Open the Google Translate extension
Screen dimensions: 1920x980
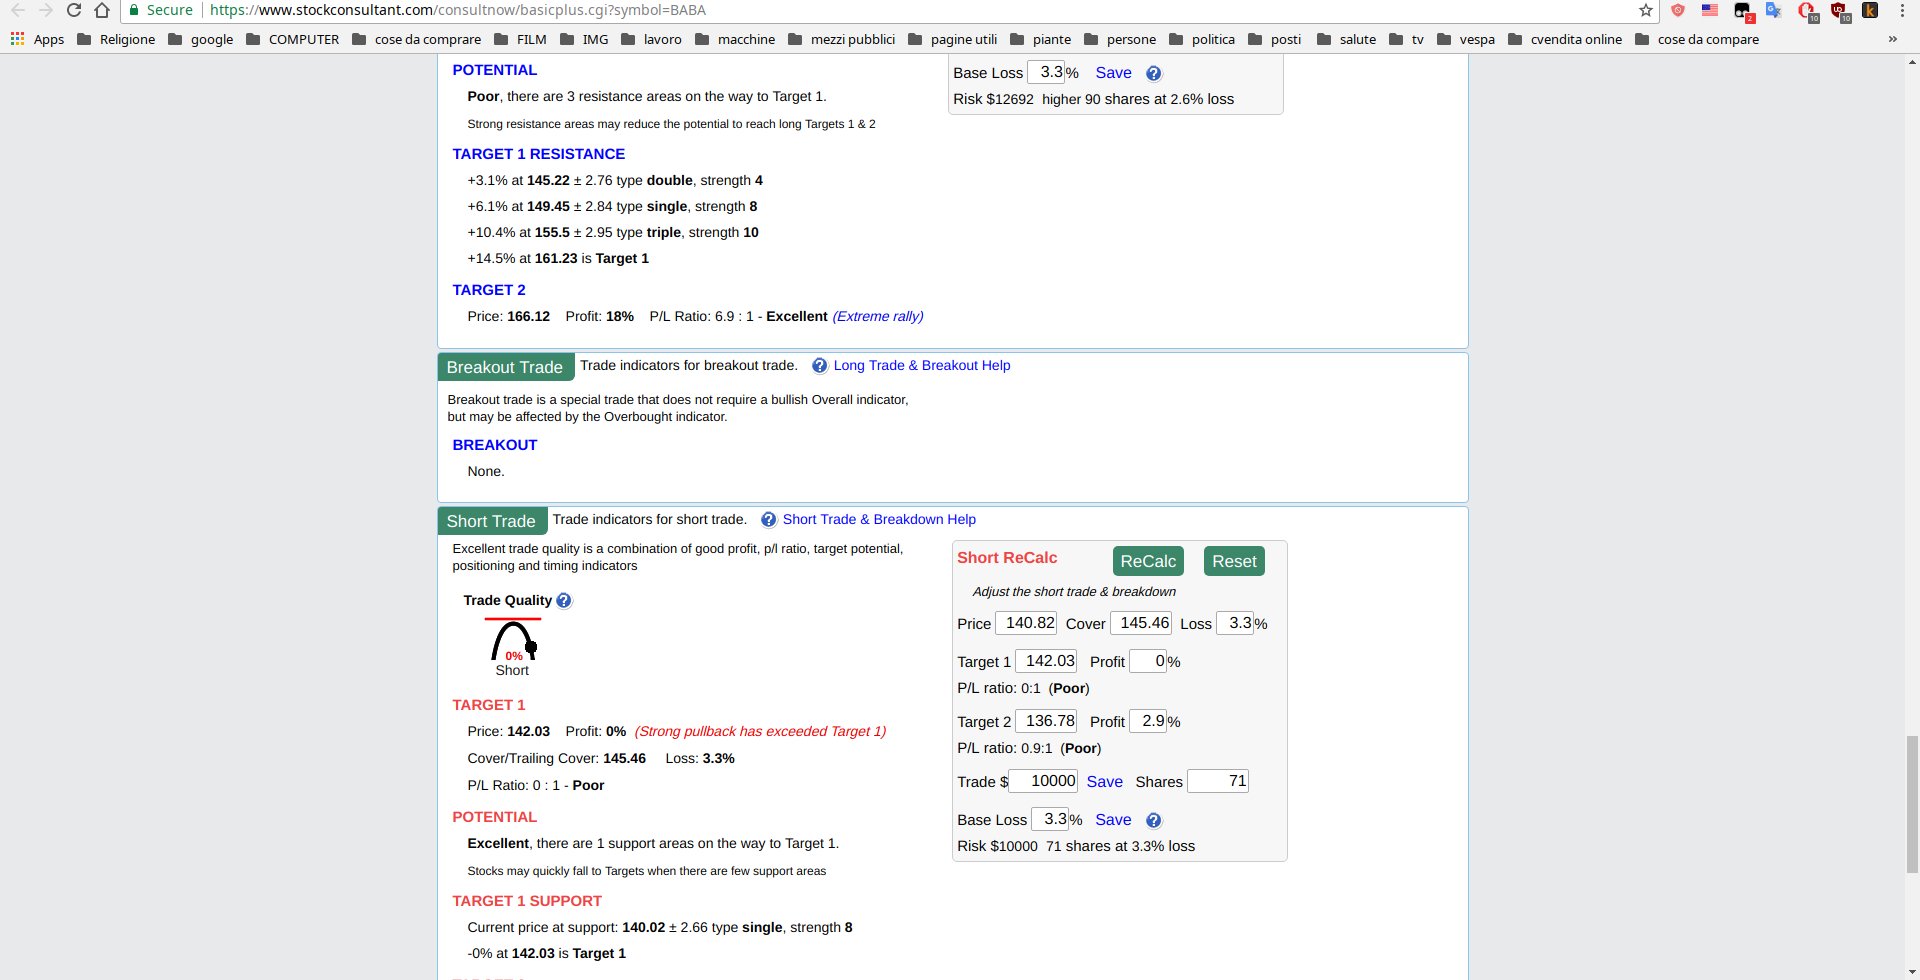(1774, 10)
